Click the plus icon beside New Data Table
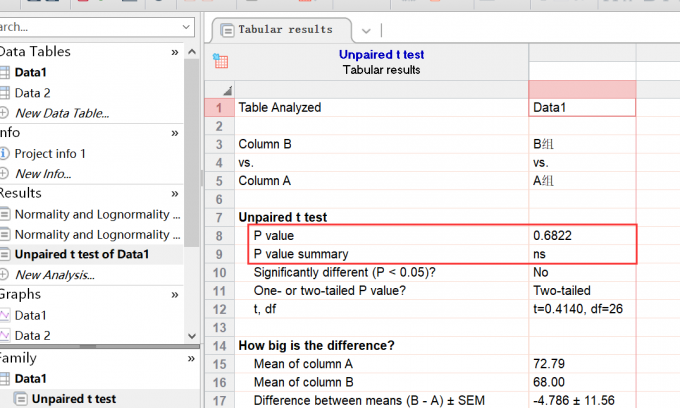This screenshot has width=680, height=408. pos(4,113)
